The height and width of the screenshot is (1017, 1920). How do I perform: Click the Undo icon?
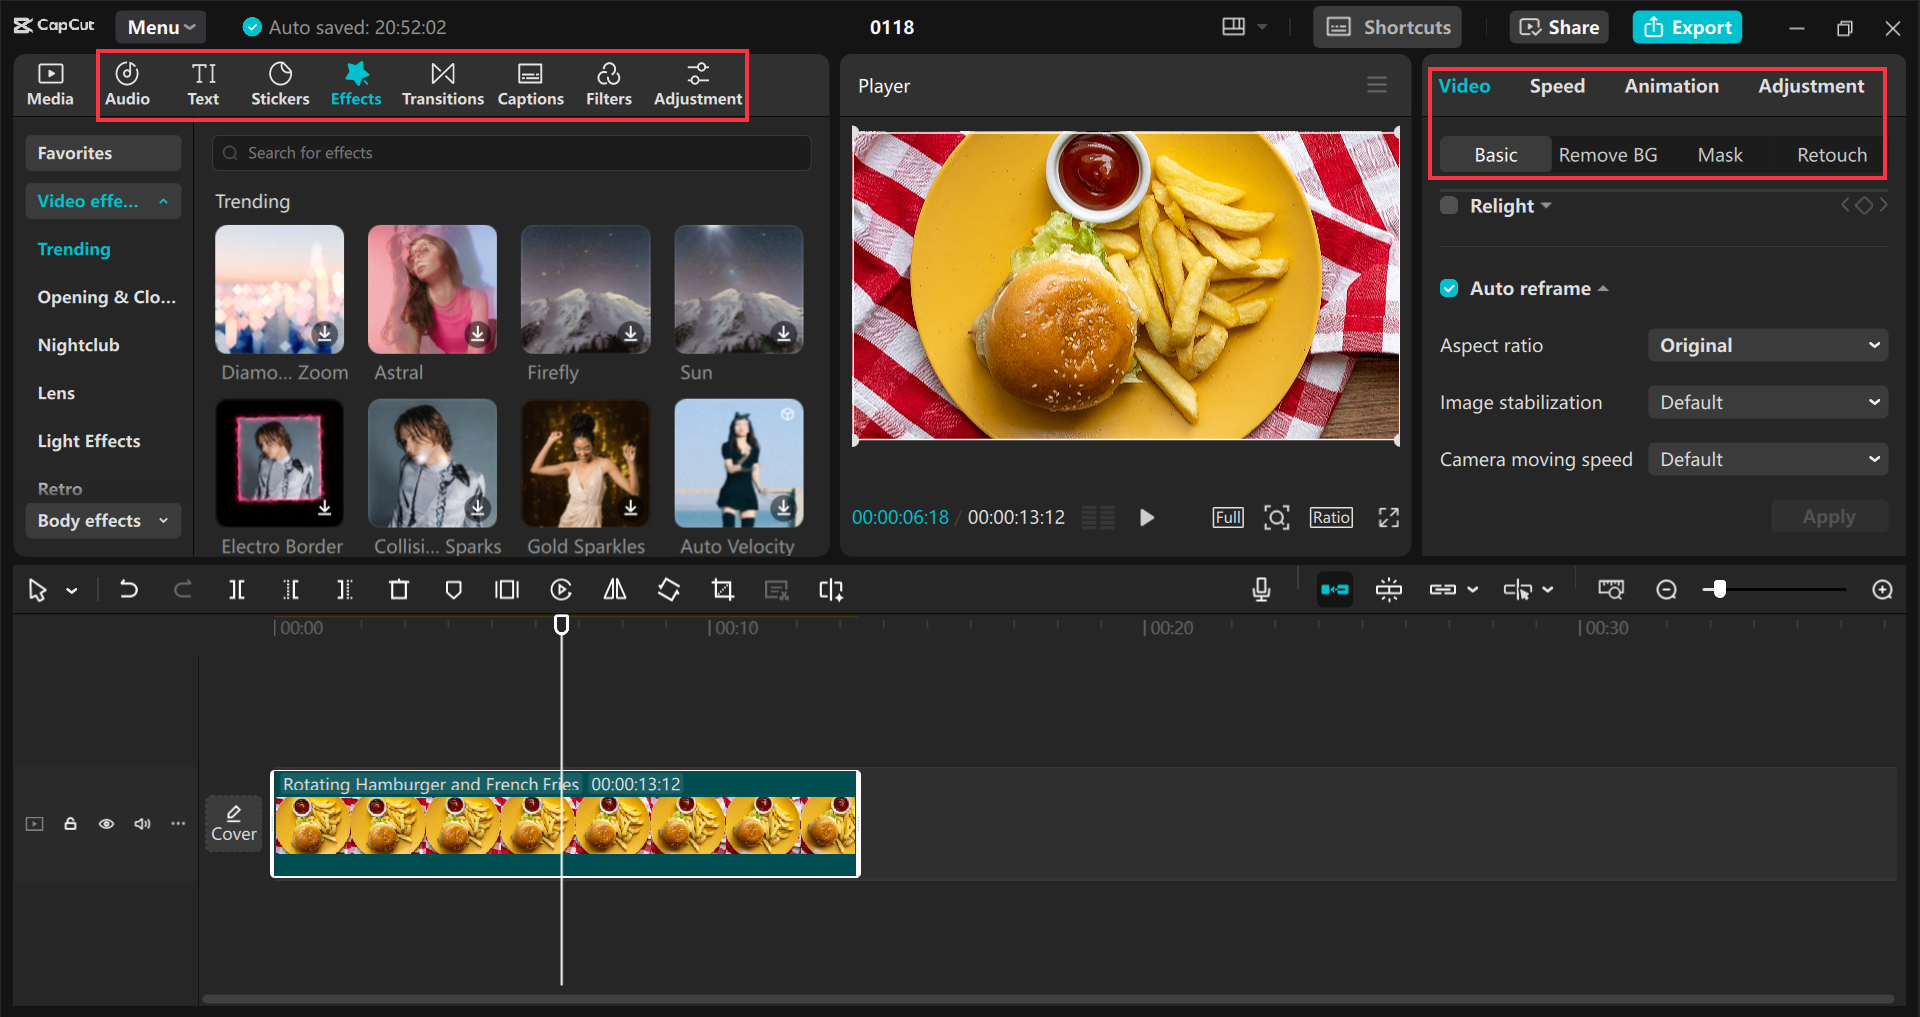point(128,589)
